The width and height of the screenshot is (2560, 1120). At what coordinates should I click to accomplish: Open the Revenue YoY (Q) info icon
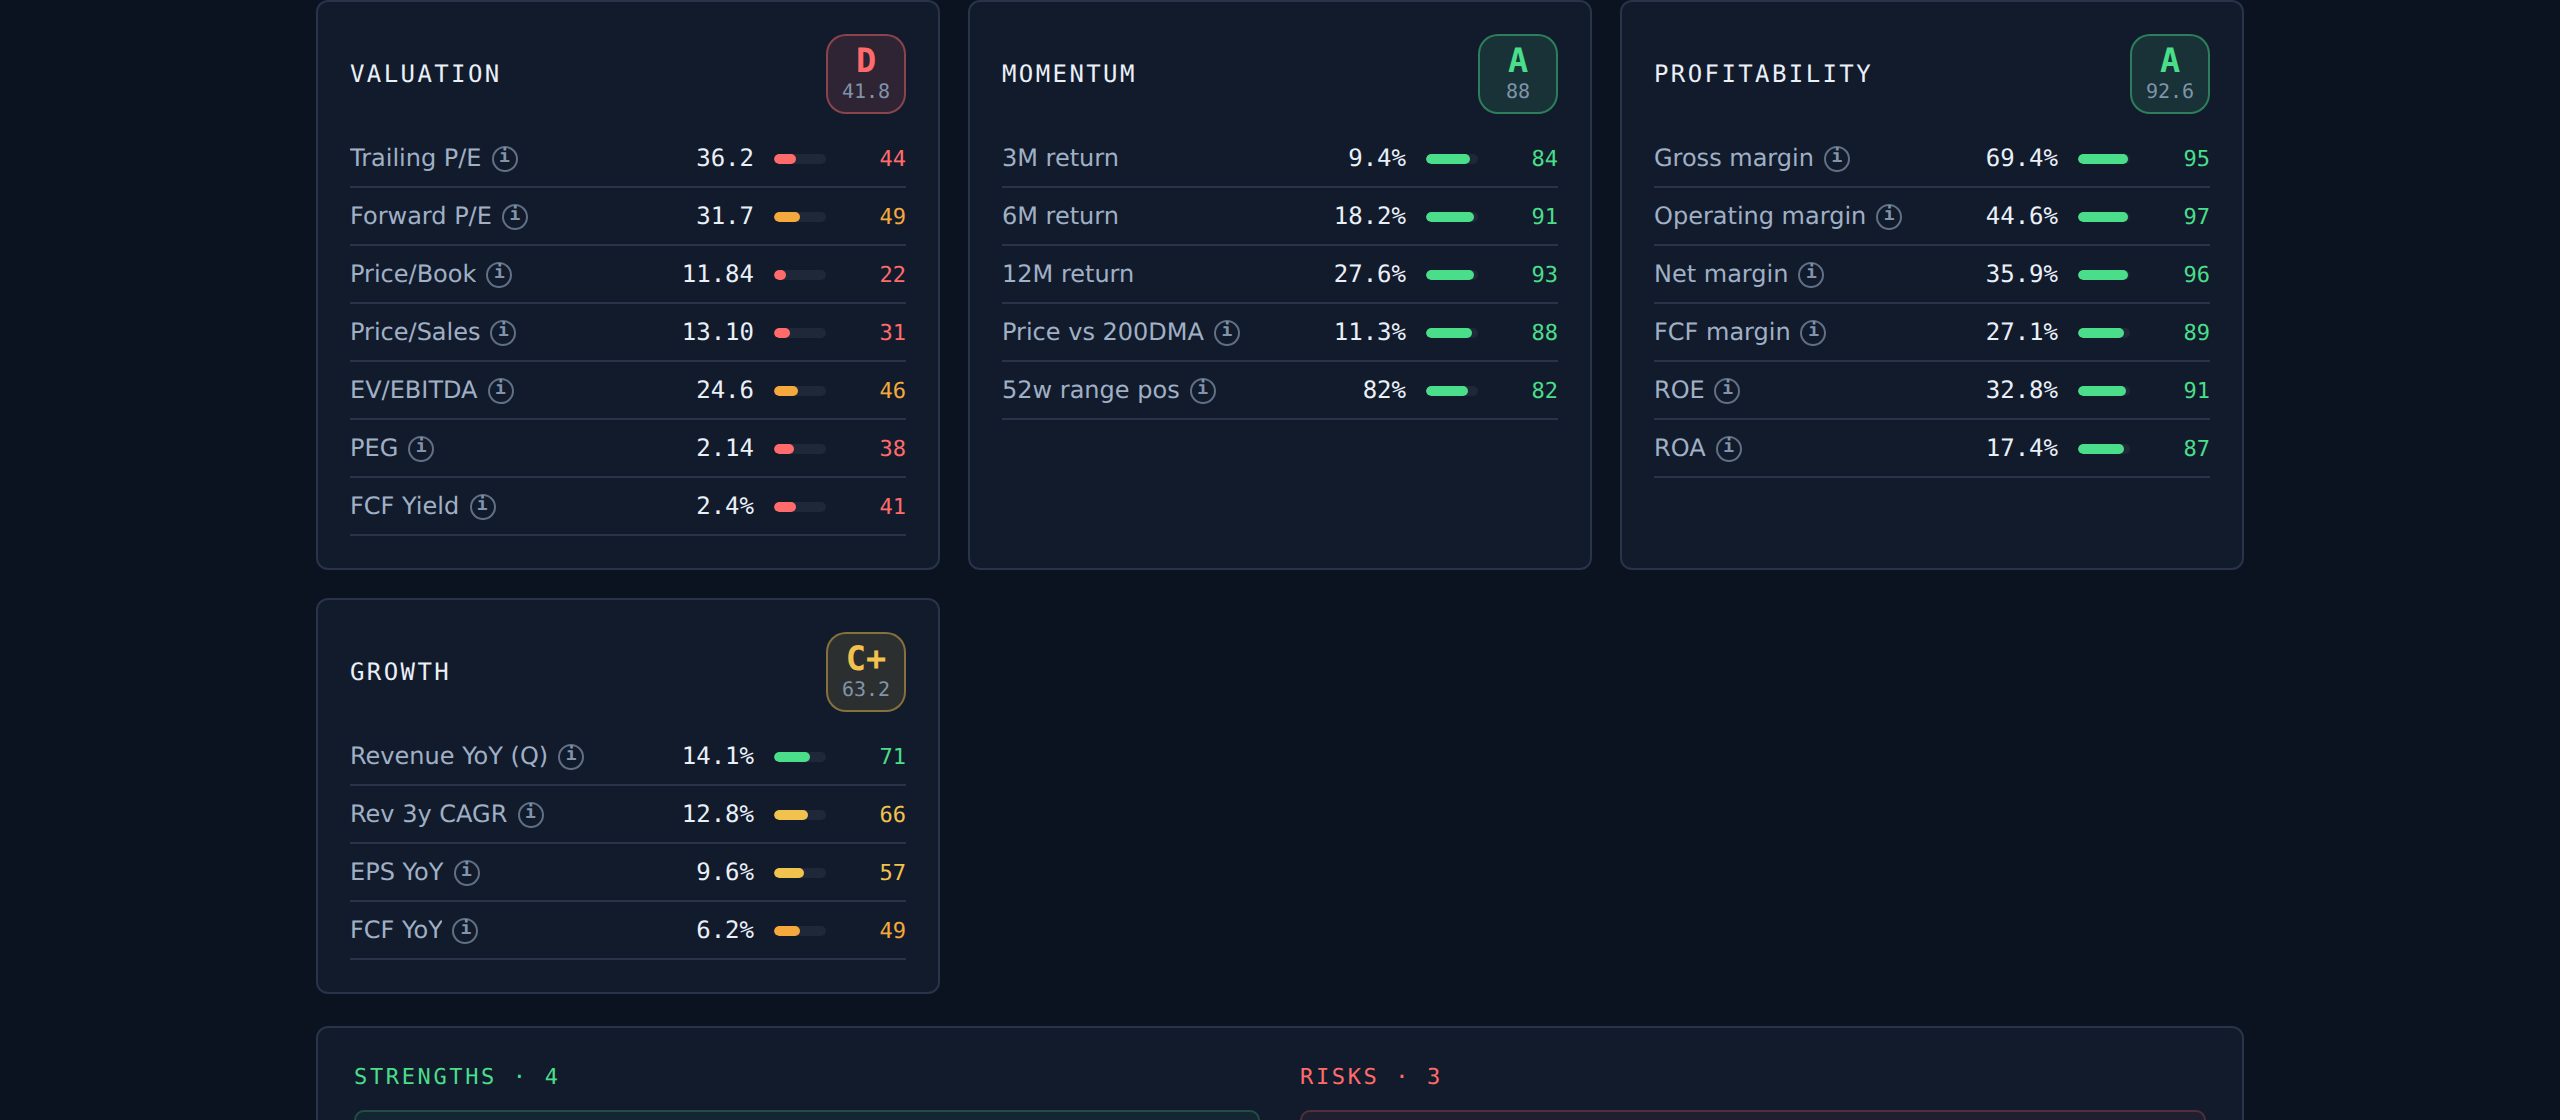(x=571, y=756)
